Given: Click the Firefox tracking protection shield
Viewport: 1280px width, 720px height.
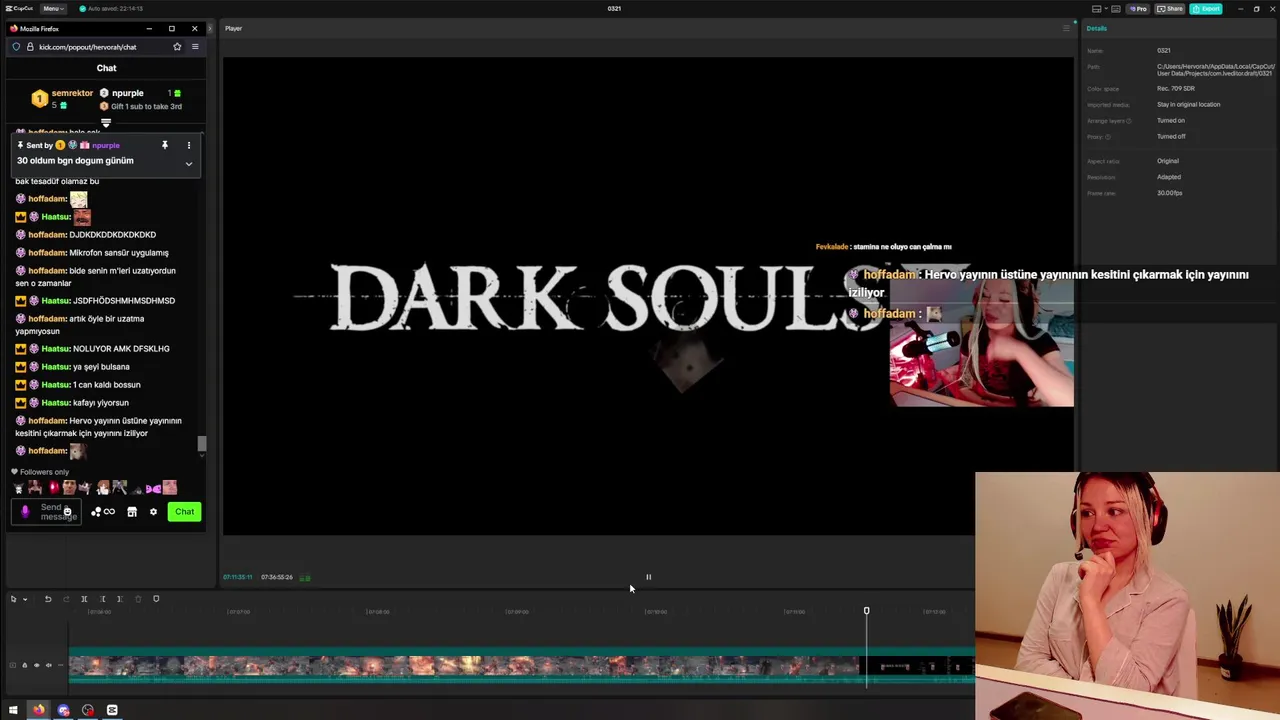Looking at the screenshot, I should point(16,47).
